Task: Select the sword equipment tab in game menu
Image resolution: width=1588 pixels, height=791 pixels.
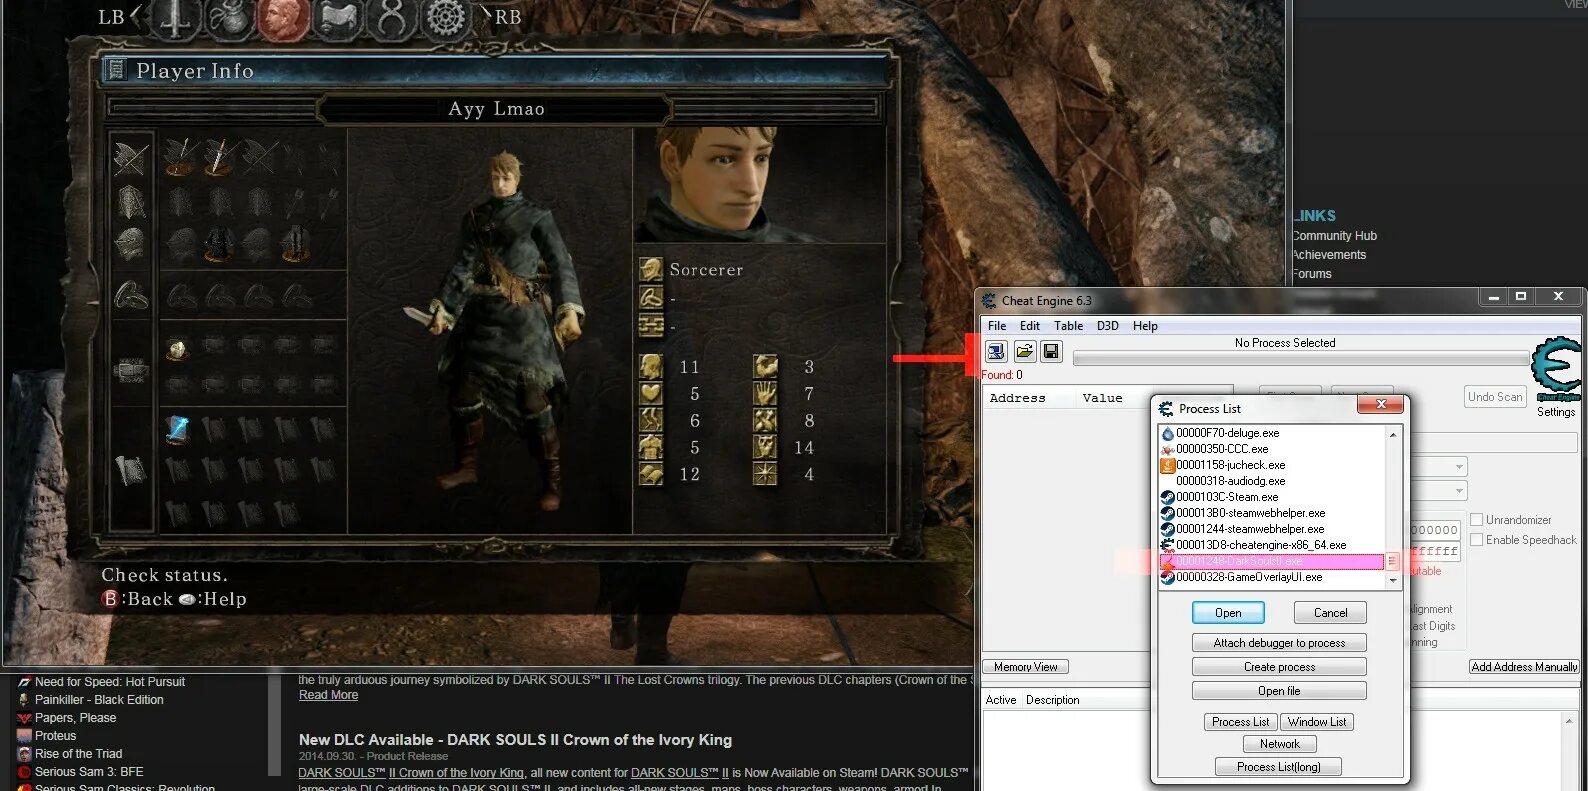Action: (x=176, y=18)
